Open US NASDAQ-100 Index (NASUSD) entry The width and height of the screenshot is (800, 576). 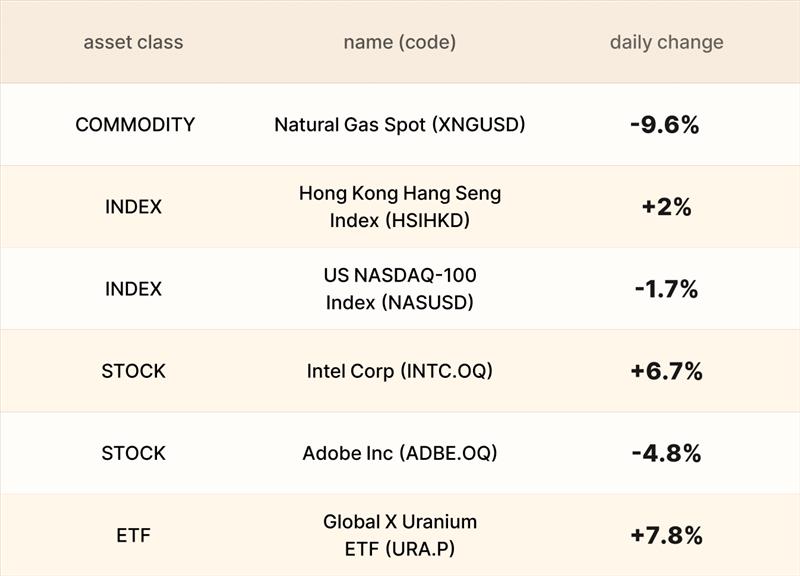point(399,289)
